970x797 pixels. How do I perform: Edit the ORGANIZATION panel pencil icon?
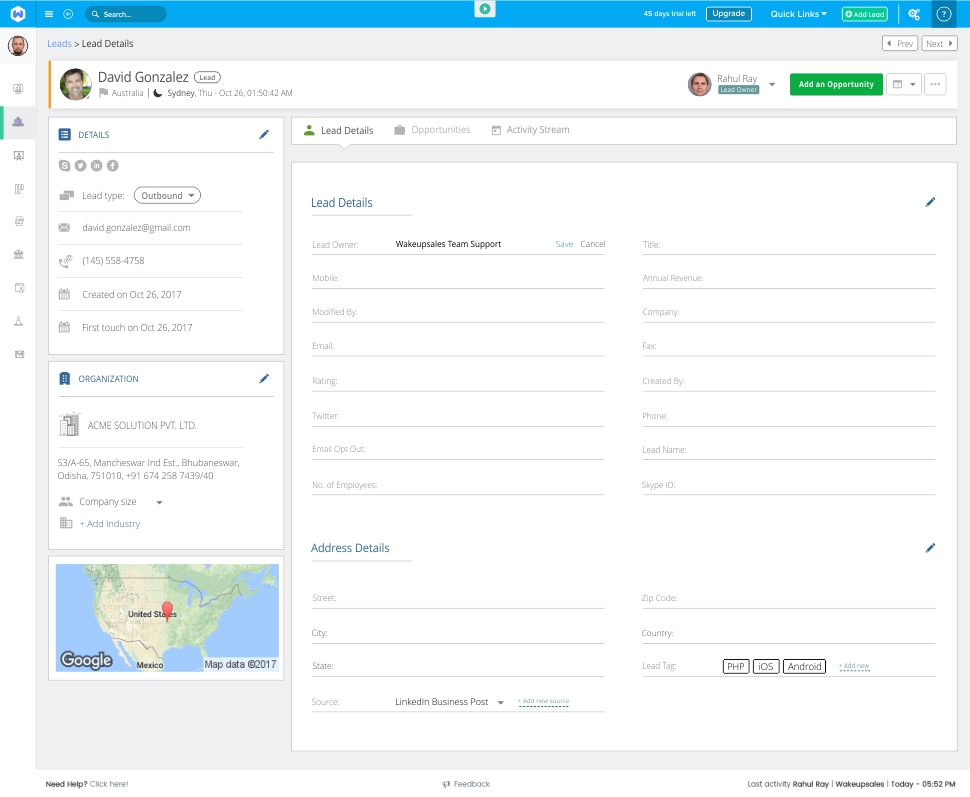(264, 378)
